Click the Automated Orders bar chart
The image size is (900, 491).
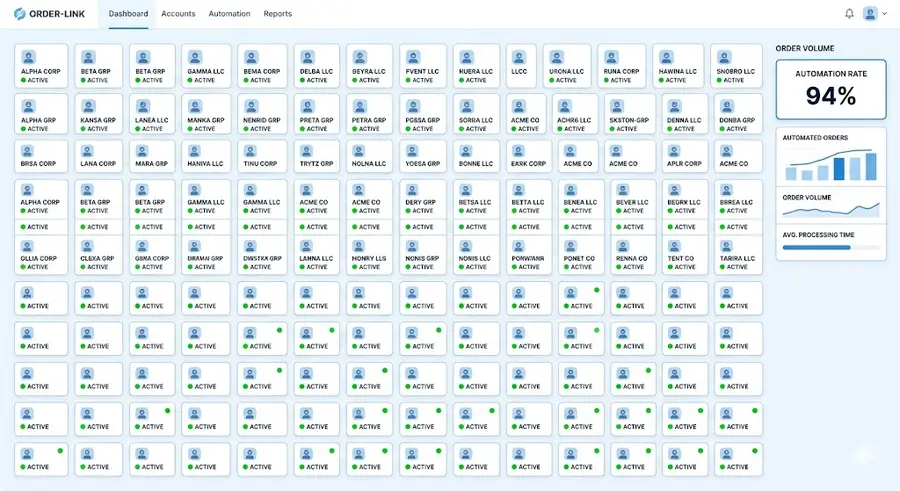(831, 165)
